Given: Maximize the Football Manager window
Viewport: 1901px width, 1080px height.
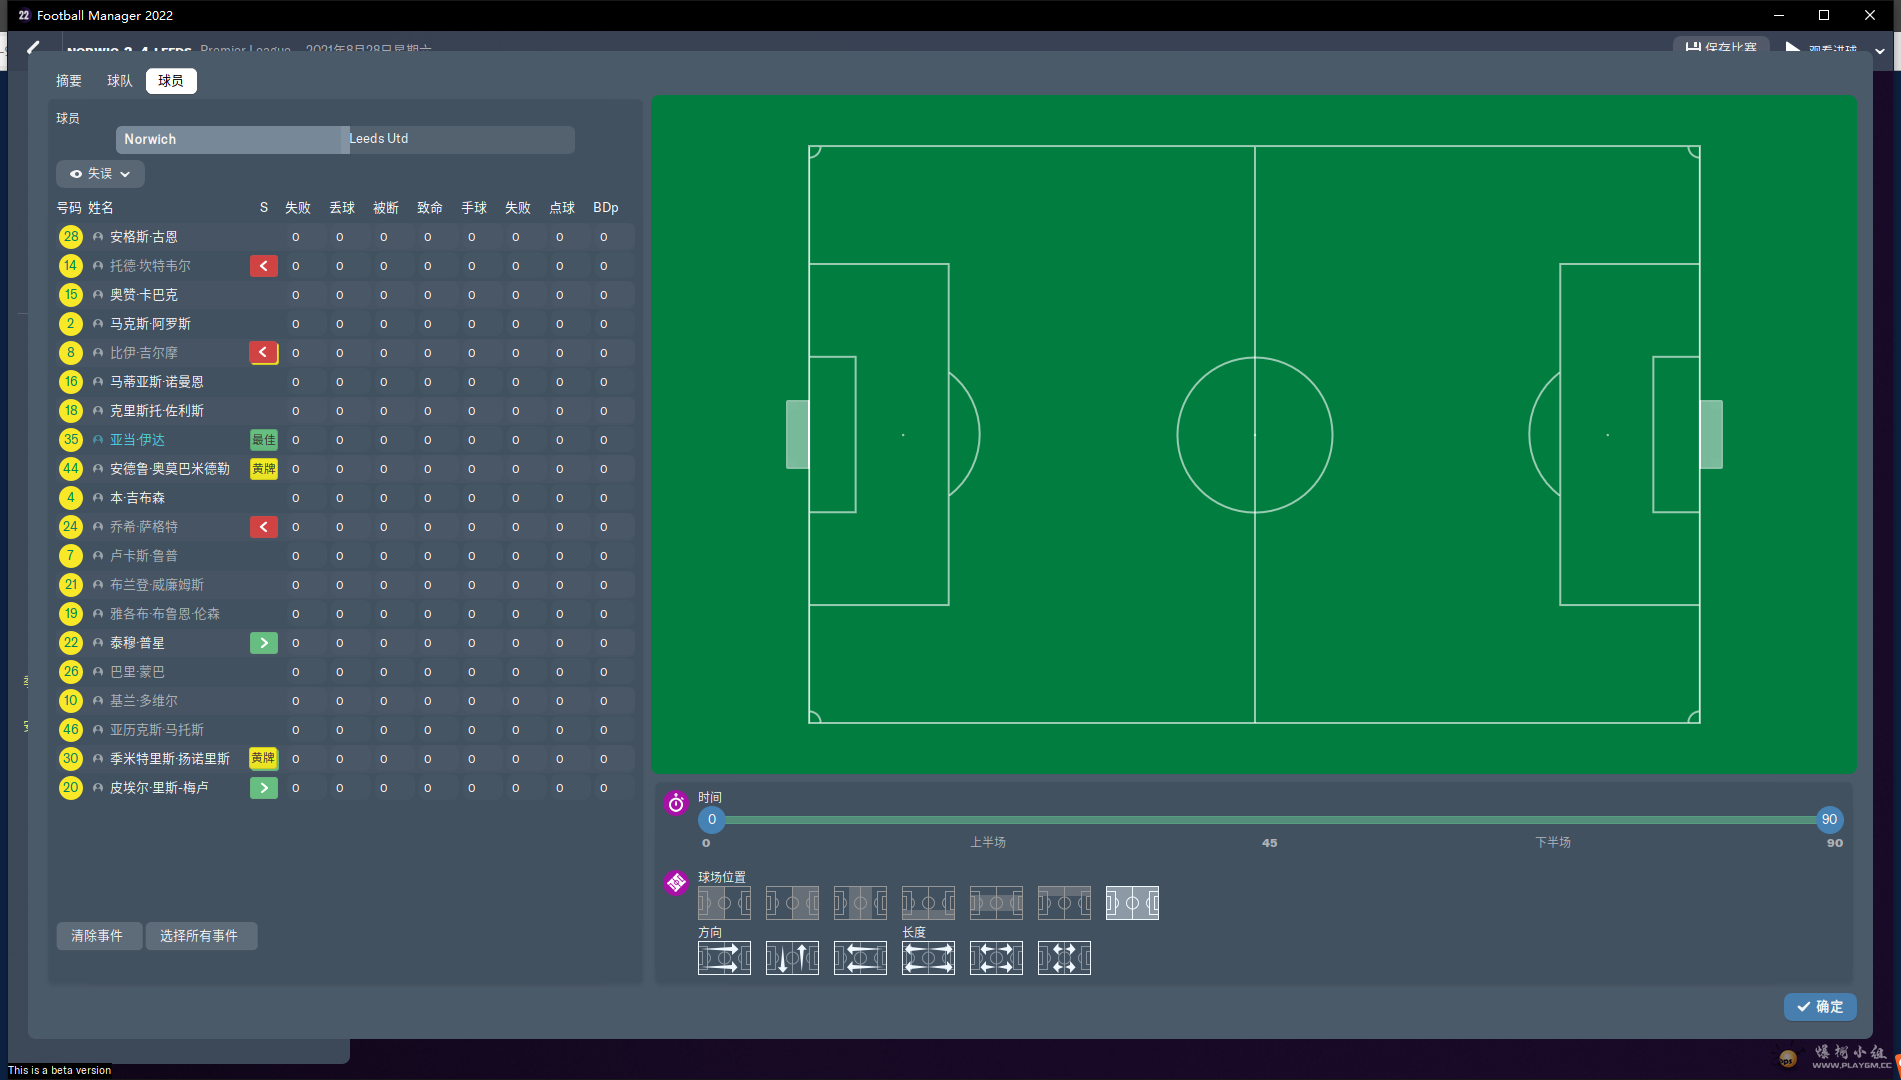Looking at the screenshot, I should point(1824,15).
